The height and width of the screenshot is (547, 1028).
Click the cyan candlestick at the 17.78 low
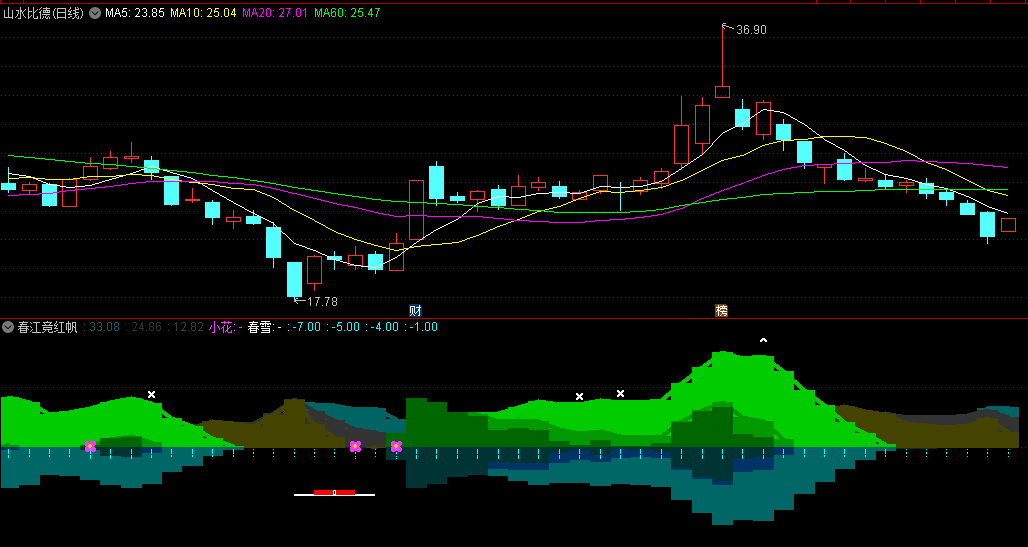pyautogui.click(x=294, y=279)
